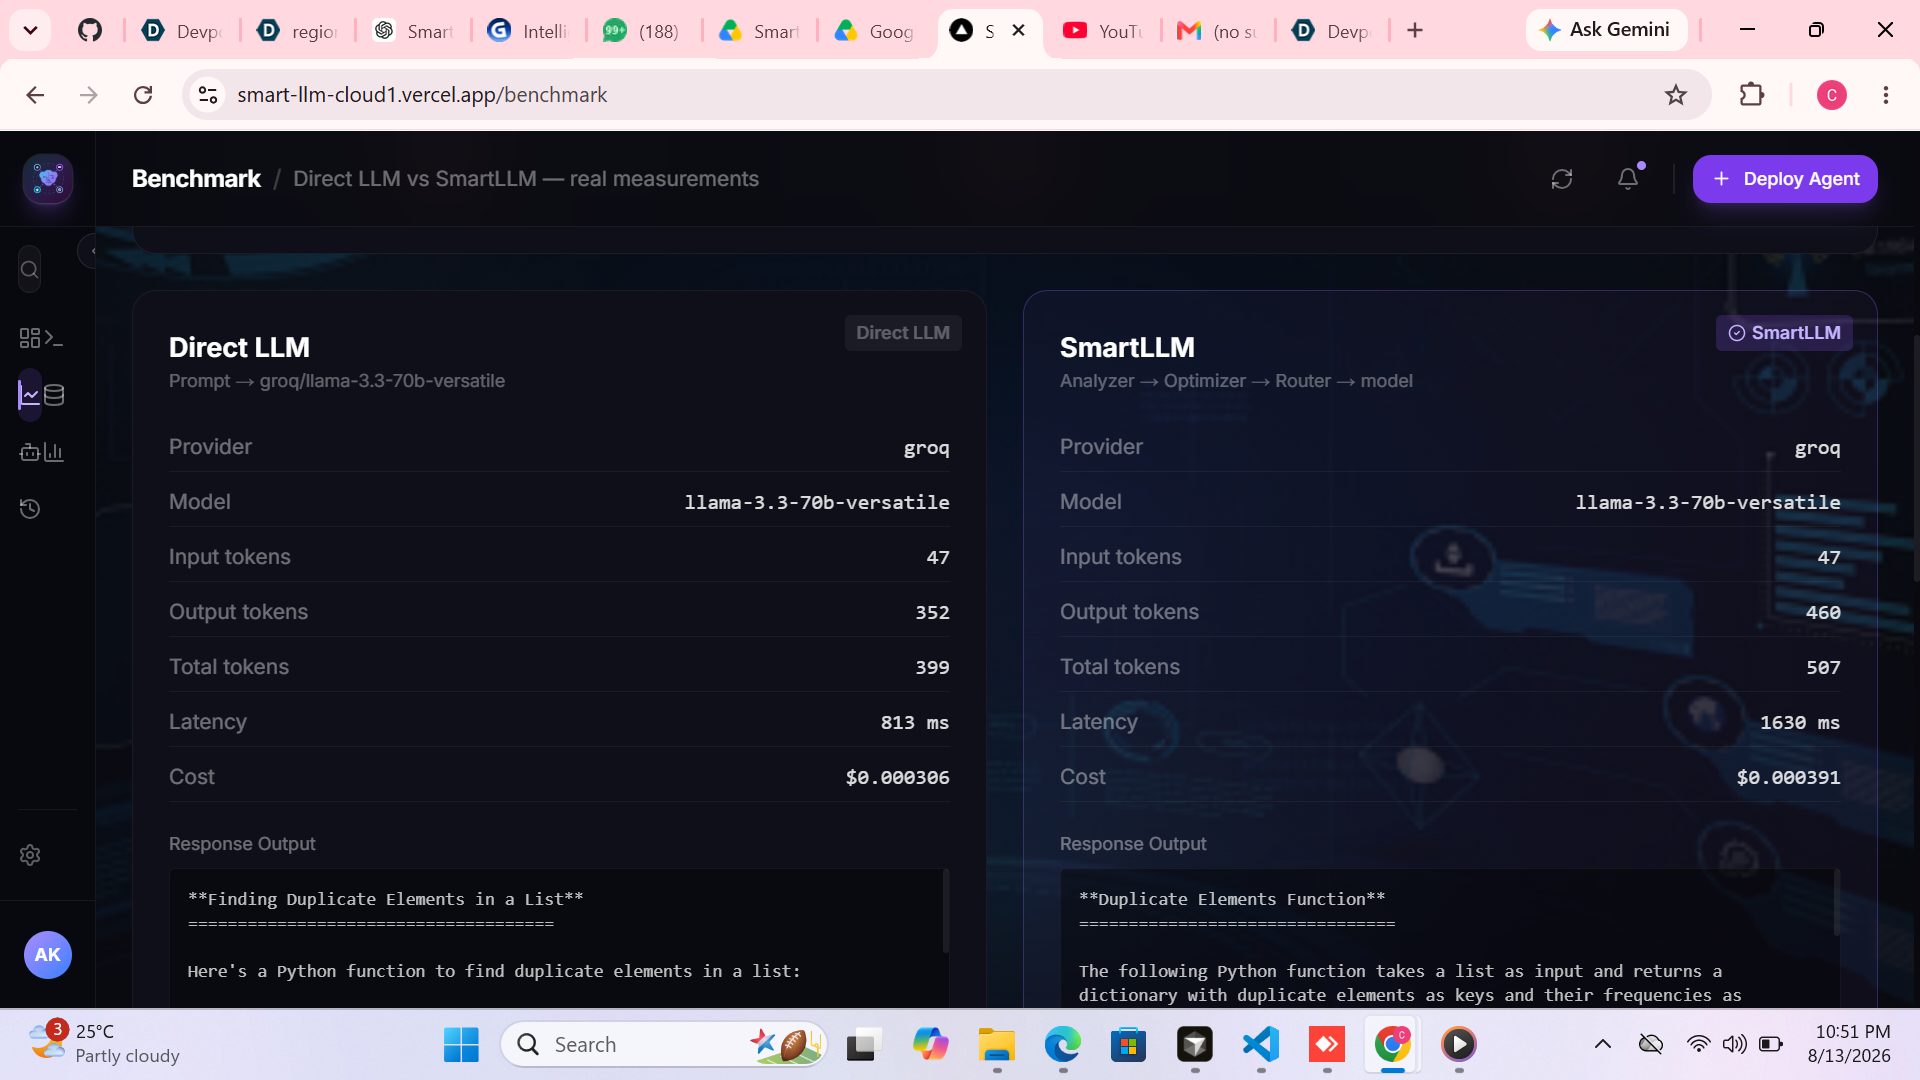Switch to the region tab
The image size is (1920, 1080).
click(298, 31)
